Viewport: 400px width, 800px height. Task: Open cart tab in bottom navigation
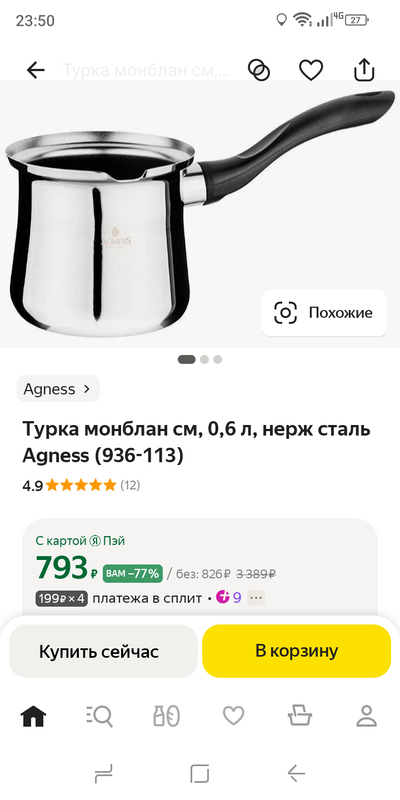pos(300,716)
